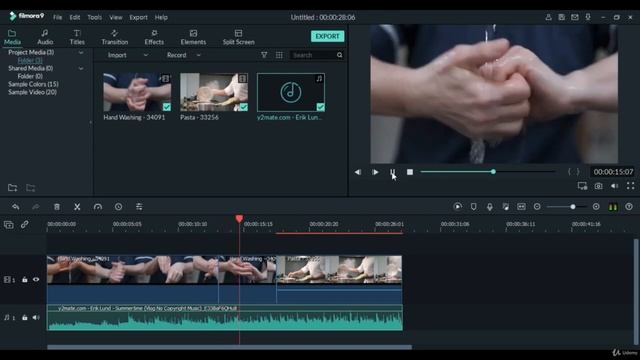Click the add new folder icon

(x=13, y=188)
